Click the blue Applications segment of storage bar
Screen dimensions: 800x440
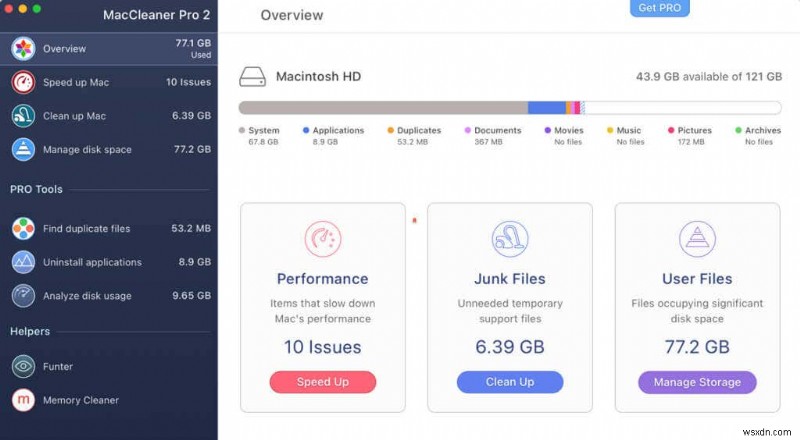(547, 108)
